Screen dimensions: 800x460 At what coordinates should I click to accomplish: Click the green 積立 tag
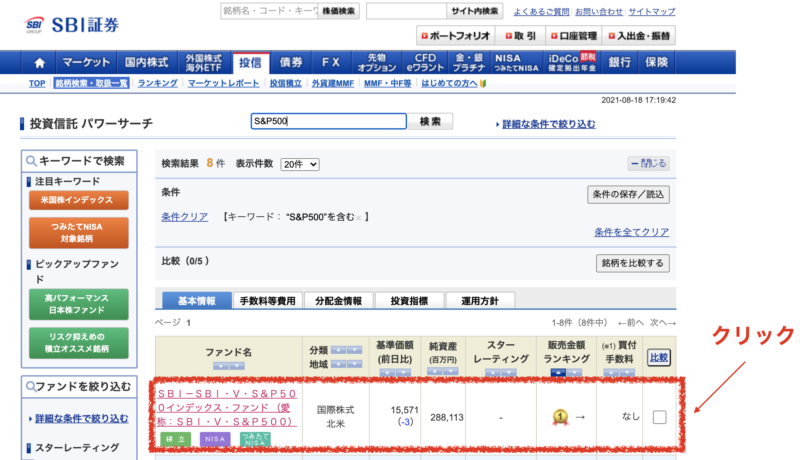tap(176, 439)
